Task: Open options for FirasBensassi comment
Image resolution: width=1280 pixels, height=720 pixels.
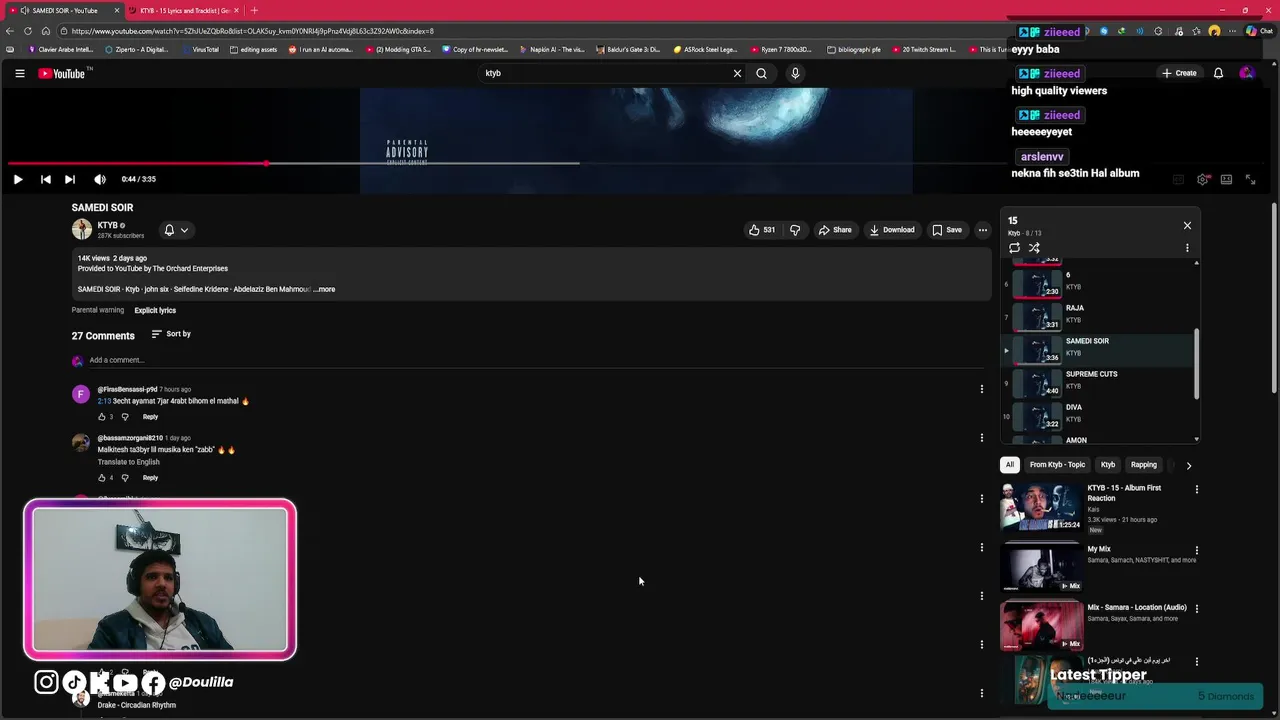Action: point(981,389)
